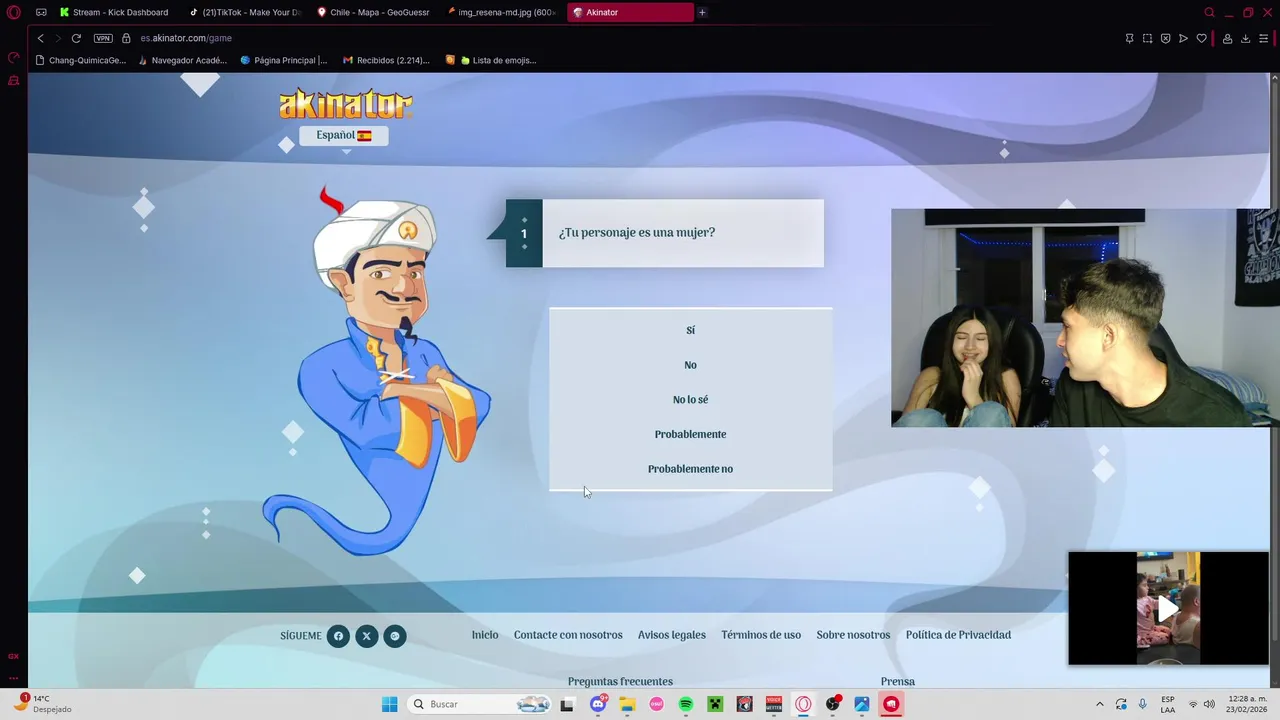This screenshot has width=1280, height=720.
Task: Open the Política de Privacidad link
Action: pos(958,635)
